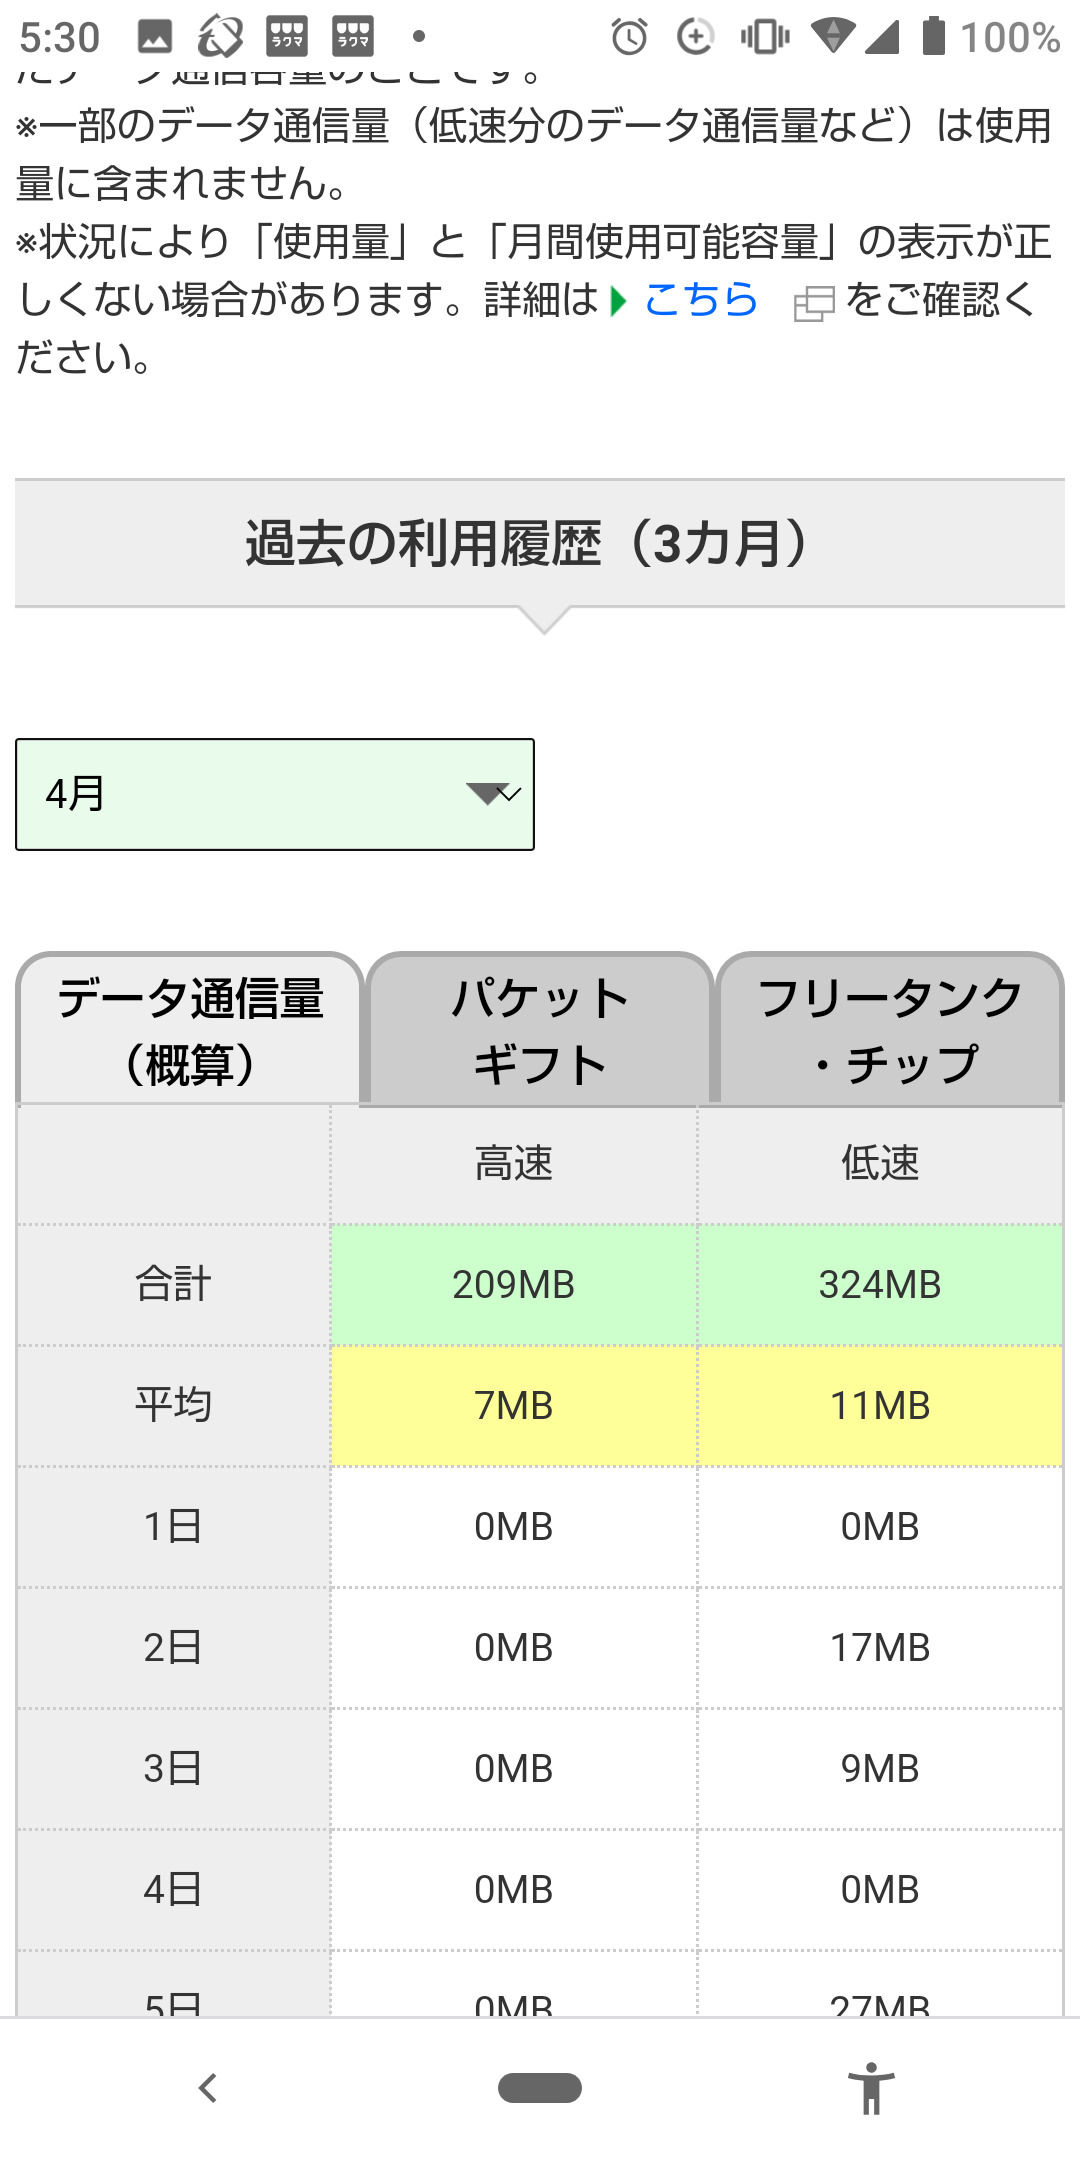The height and width of the screenshot is (2160, 1080).
Task: Select the データ通信量（概算） tab
Action: point(190,1030)
